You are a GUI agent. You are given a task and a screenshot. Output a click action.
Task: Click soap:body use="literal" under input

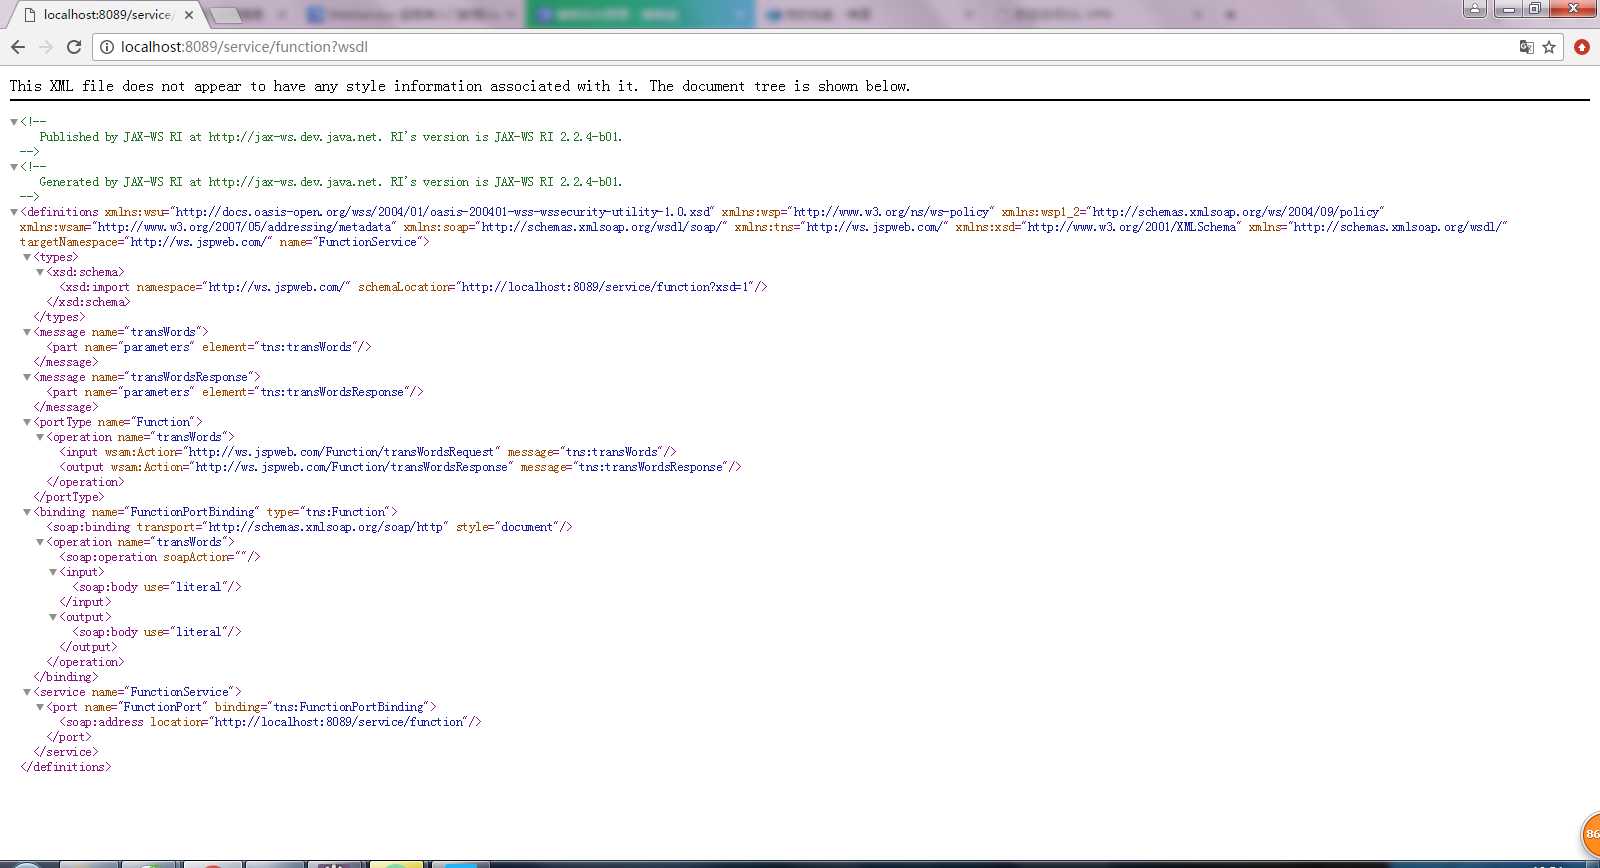coord(157,587)
